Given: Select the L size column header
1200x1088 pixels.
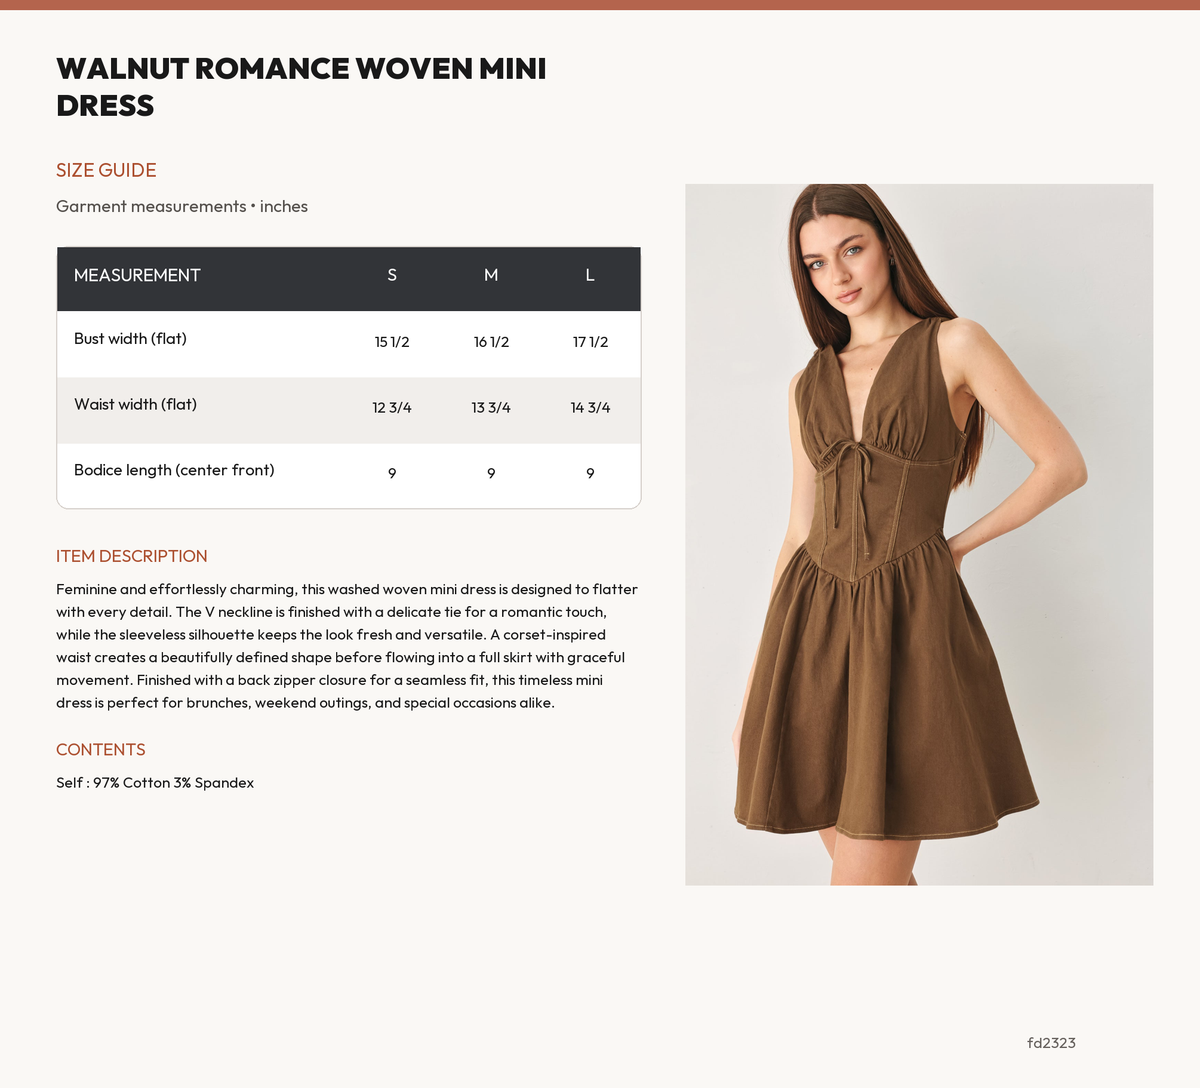Looking at the screenshot, I should pos(590,275).
